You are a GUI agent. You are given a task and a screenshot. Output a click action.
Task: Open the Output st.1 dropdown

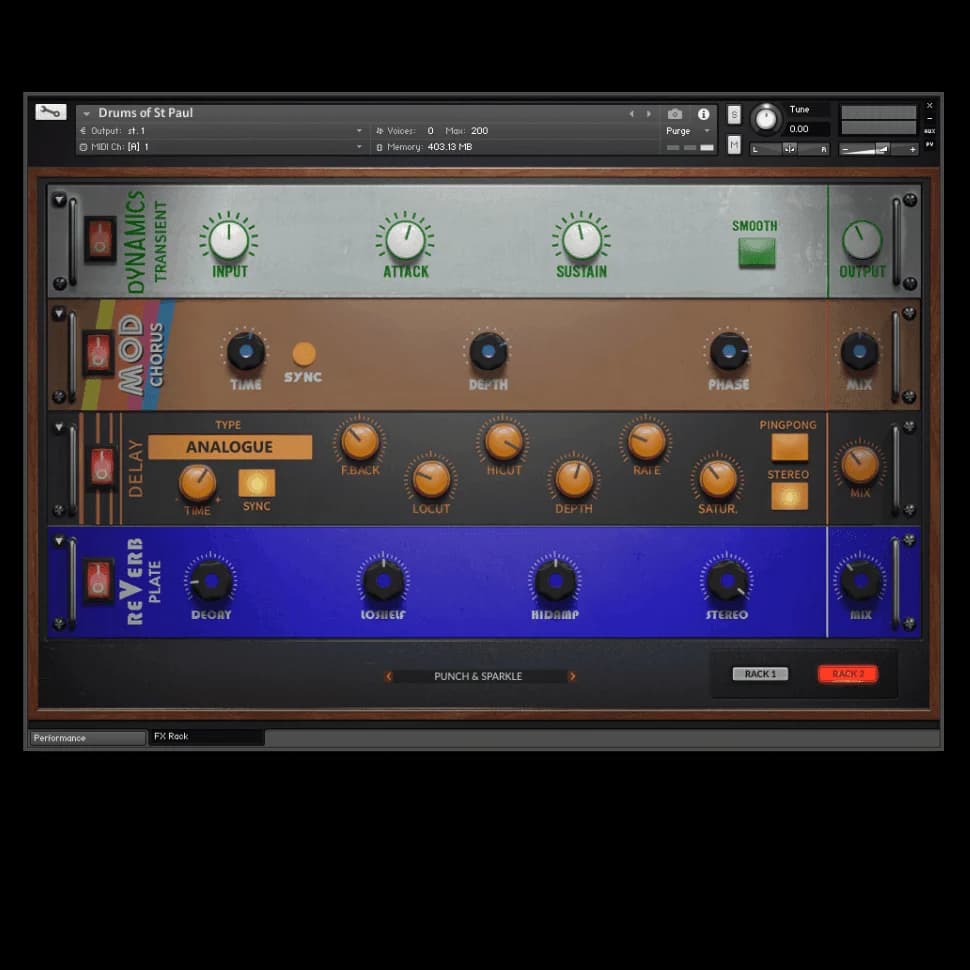(359, 131)
